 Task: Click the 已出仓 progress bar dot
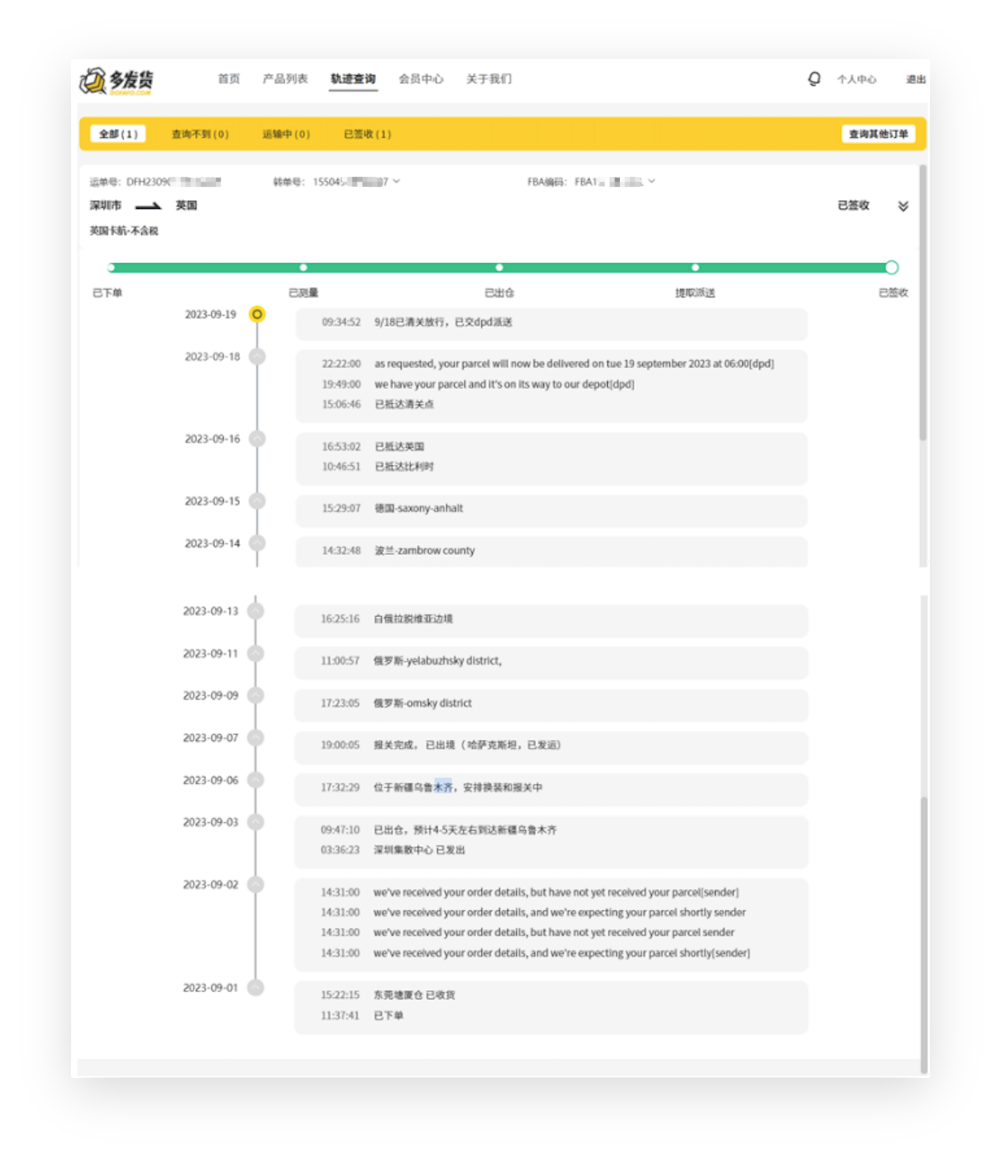499,267
